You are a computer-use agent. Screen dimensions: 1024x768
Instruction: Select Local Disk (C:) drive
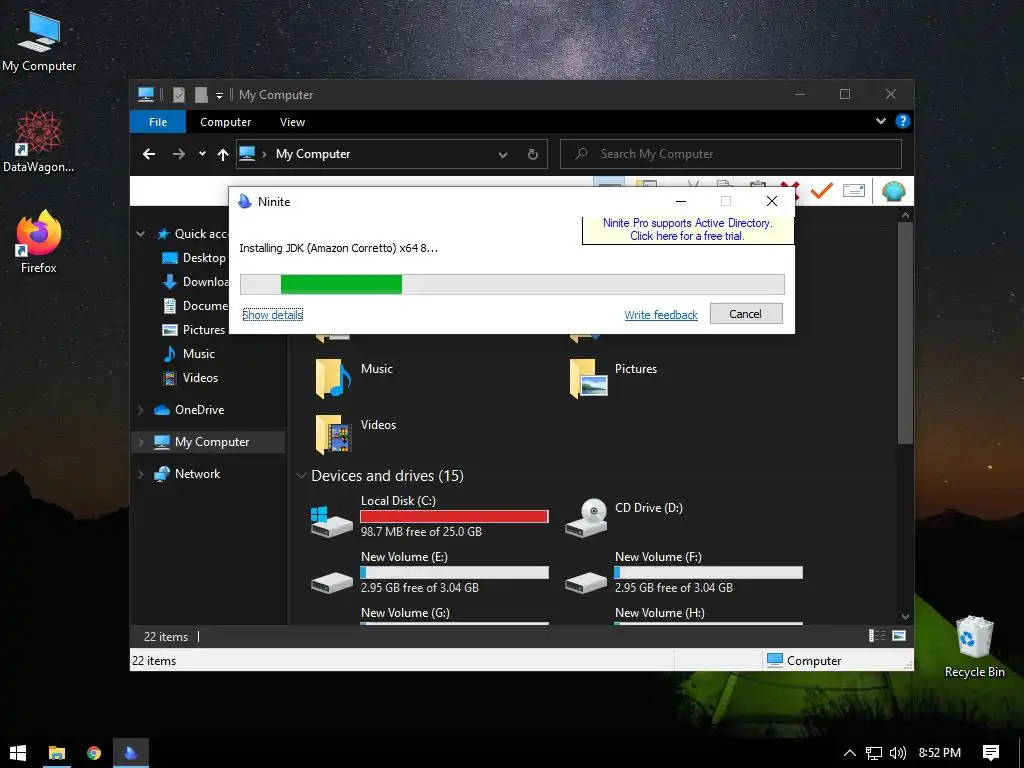coord(430,516)
